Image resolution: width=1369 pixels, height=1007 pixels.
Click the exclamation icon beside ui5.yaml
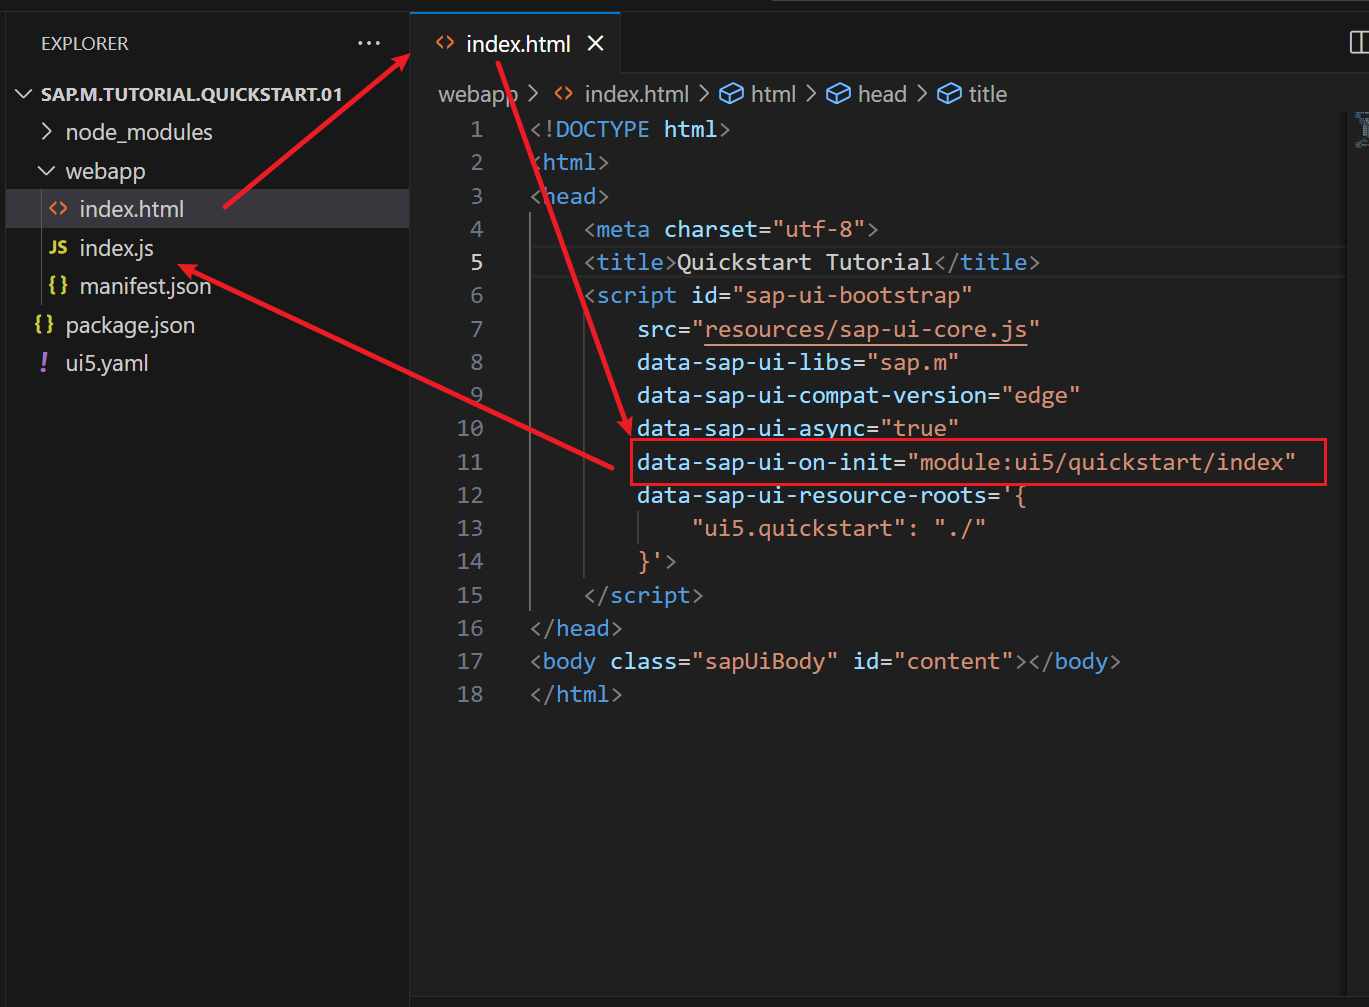[44, 363]
